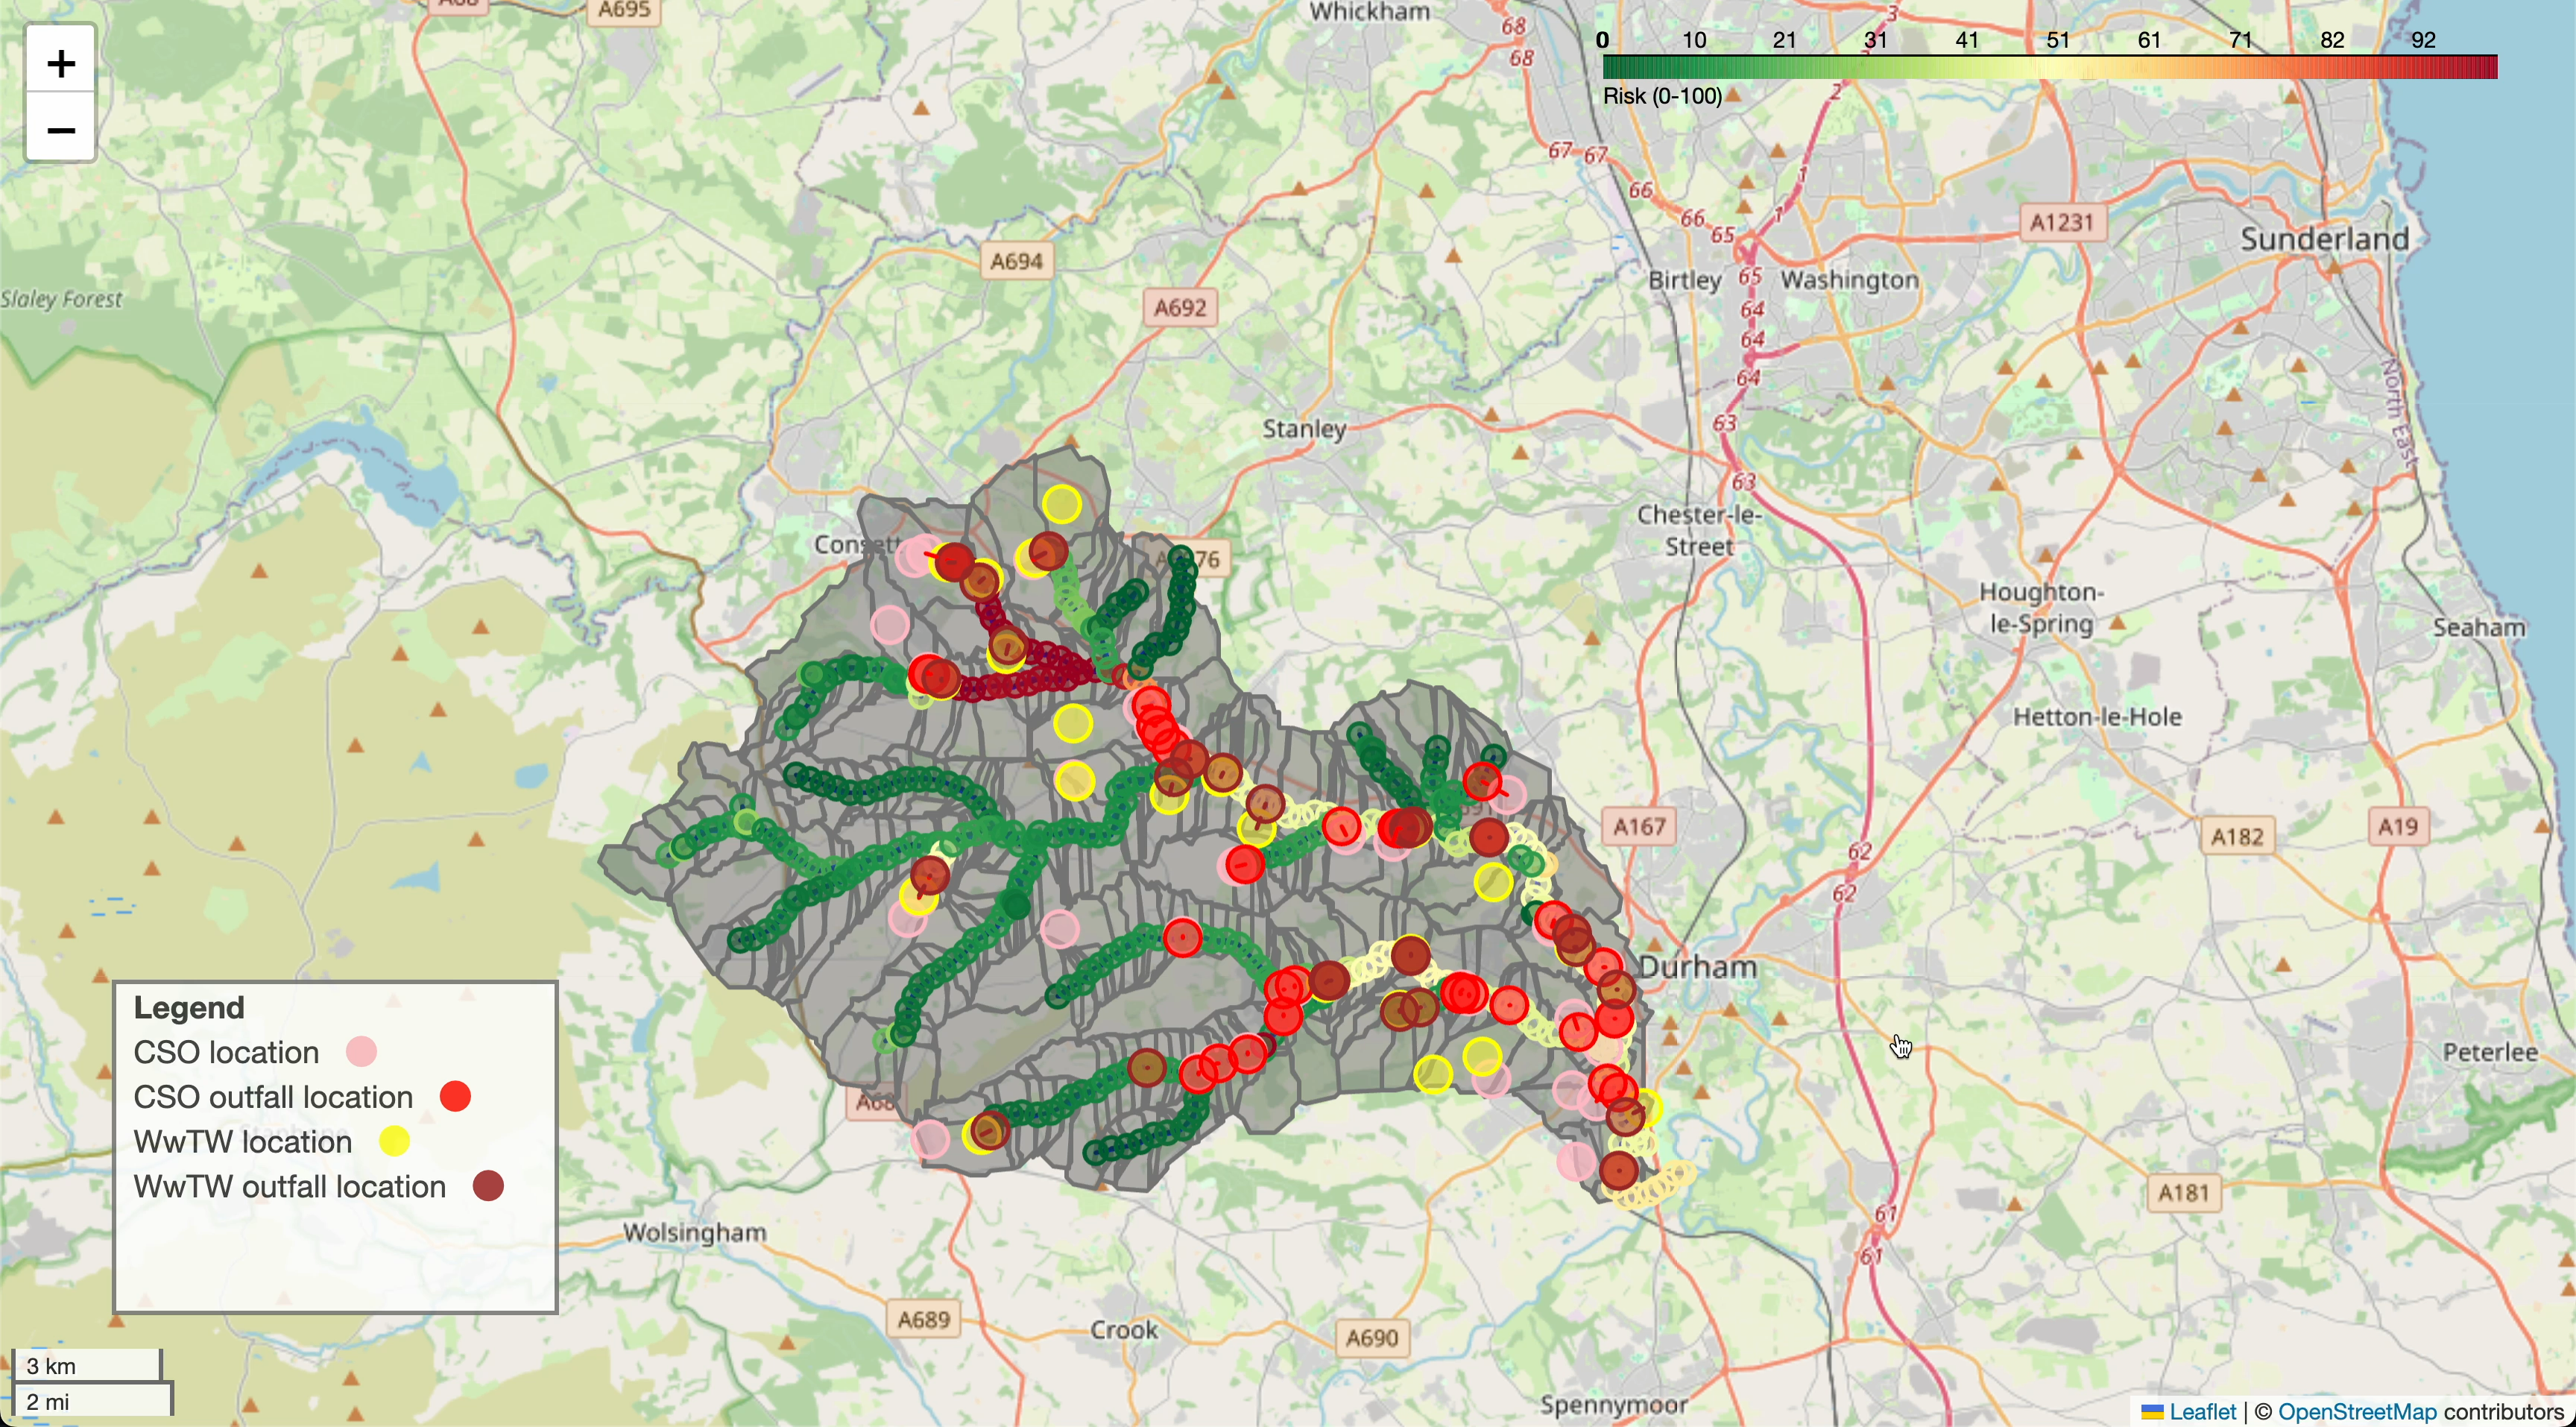
Task: Click the Houghton-le-Spring label
Action: (x=2042, y=608)
